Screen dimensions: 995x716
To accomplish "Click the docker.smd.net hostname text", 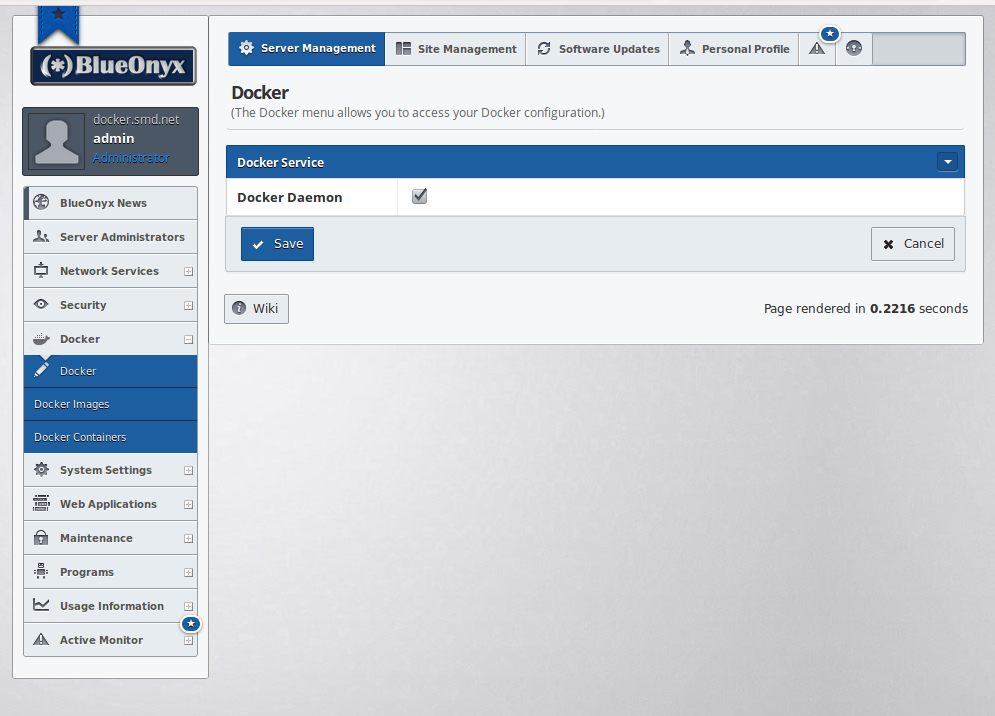I will tap(136, 120).
